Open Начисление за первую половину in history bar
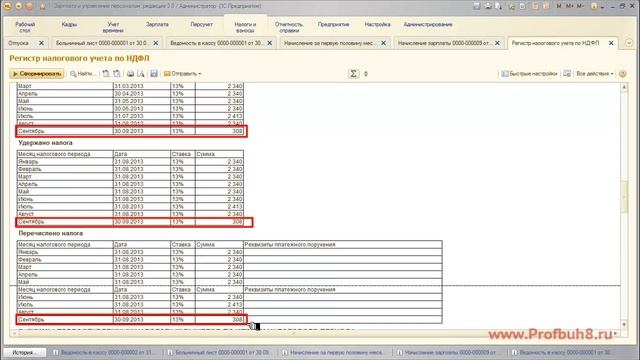640x360 pixels. coord(334,352)
